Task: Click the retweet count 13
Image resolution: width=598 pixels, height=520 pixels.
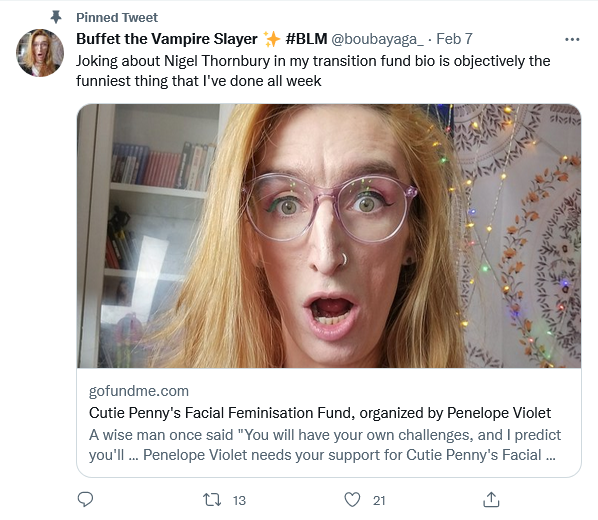Action: 239,501
